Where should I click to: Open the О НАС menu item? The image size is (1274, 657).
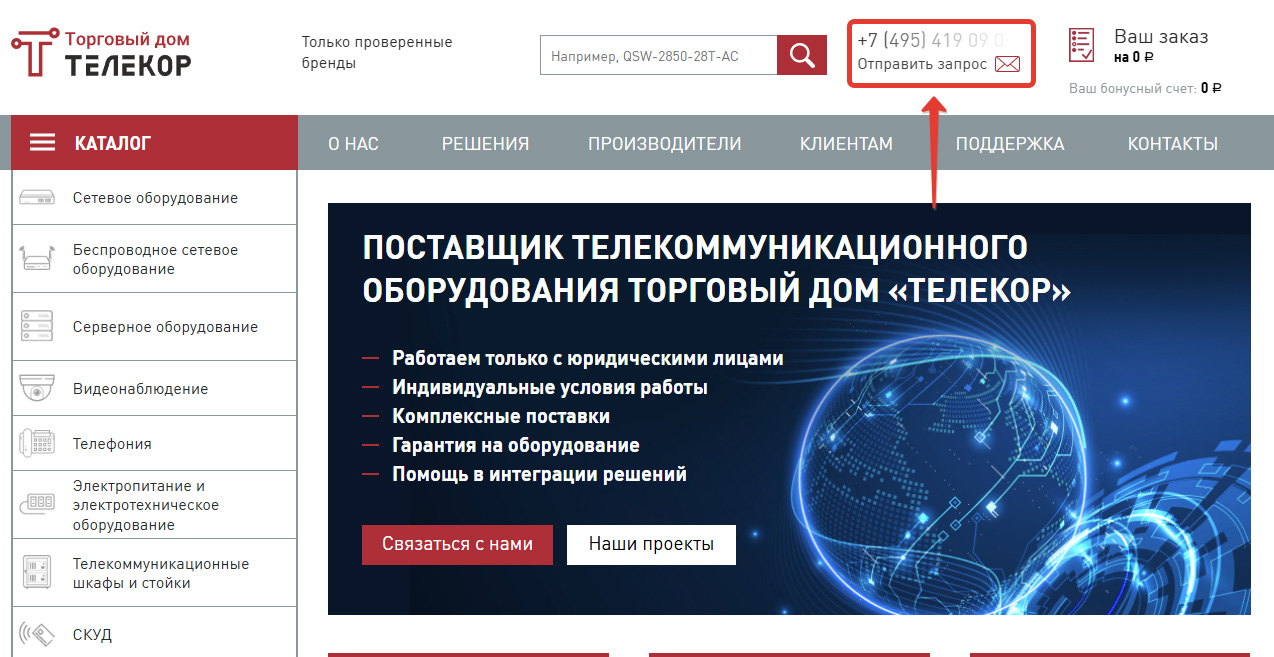click(x=353, y=144)
